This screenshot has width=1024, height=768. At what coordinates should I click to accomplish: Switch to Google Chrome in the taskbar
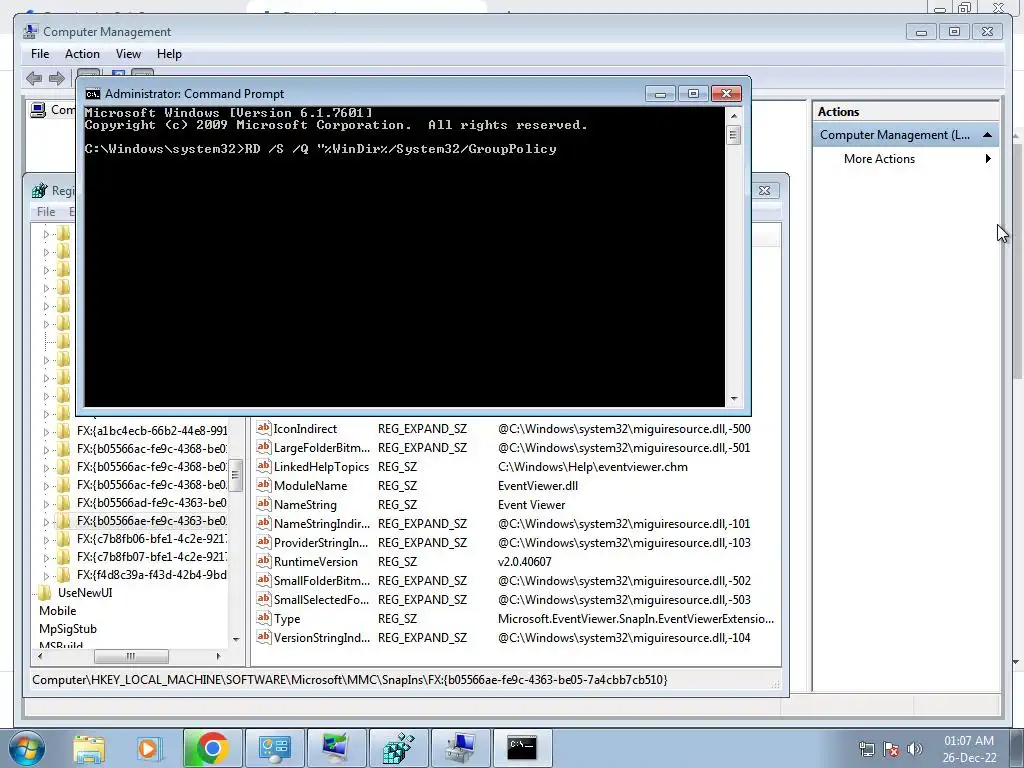(212, 748)
